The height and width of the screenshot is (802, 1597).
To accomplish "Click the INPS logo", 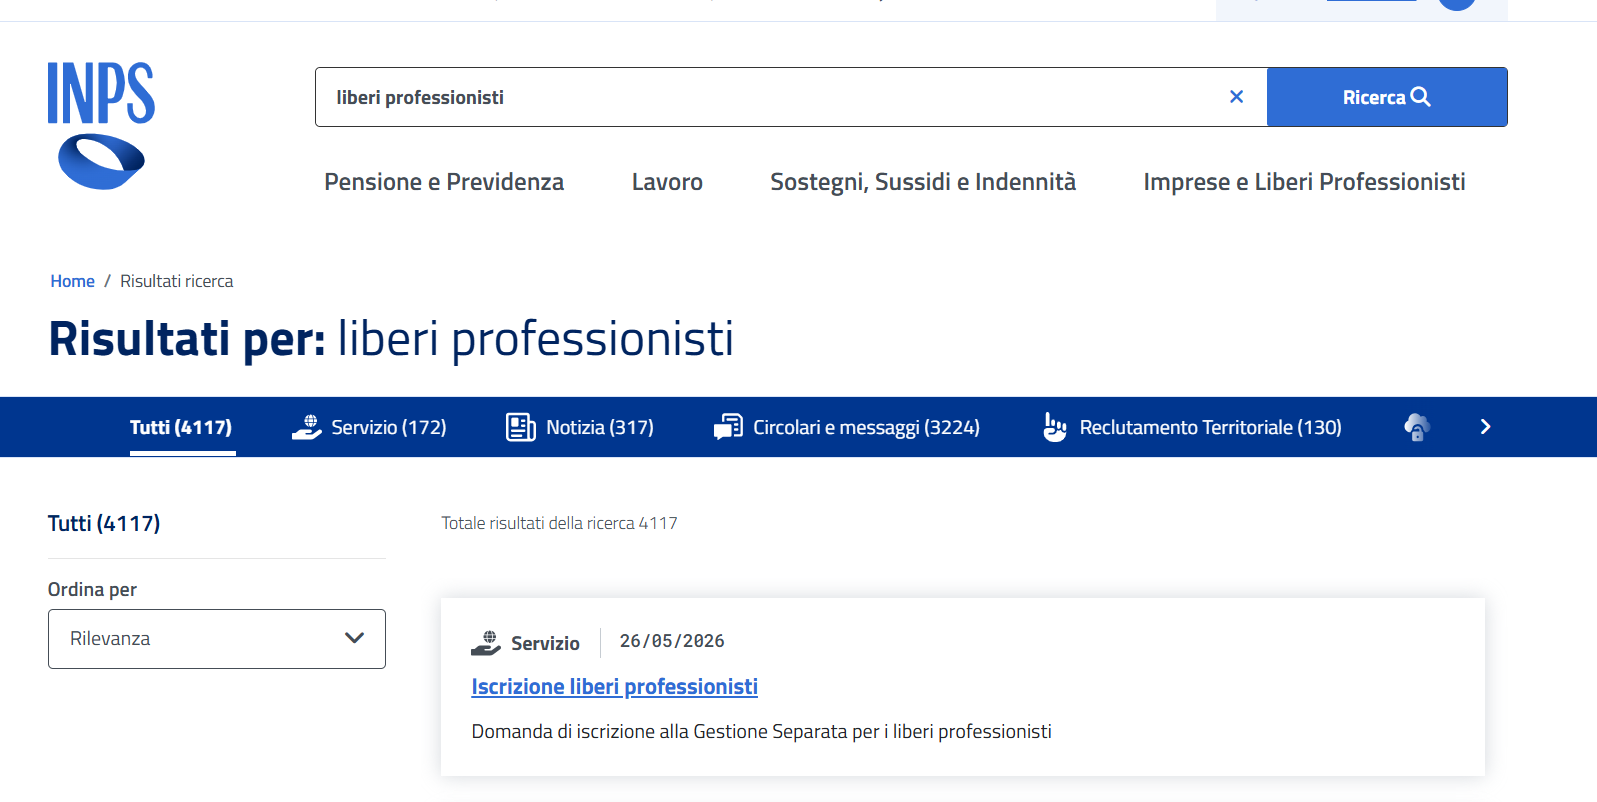I will click(x=101, y=126).
